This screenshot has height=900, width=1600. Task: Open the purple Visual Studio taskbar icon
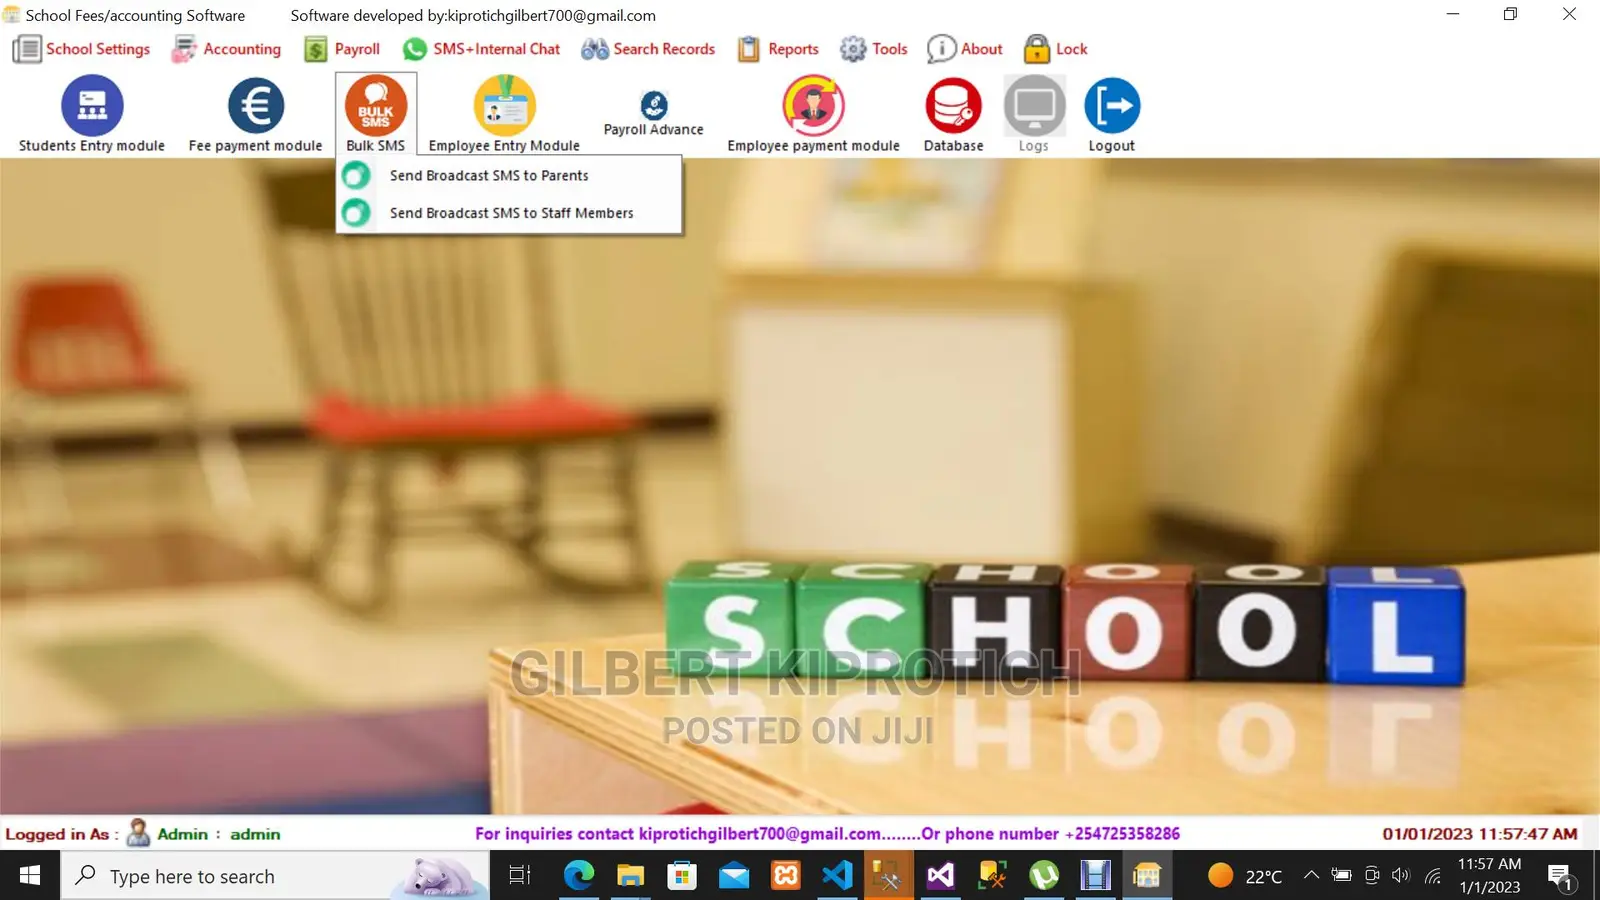940,876
